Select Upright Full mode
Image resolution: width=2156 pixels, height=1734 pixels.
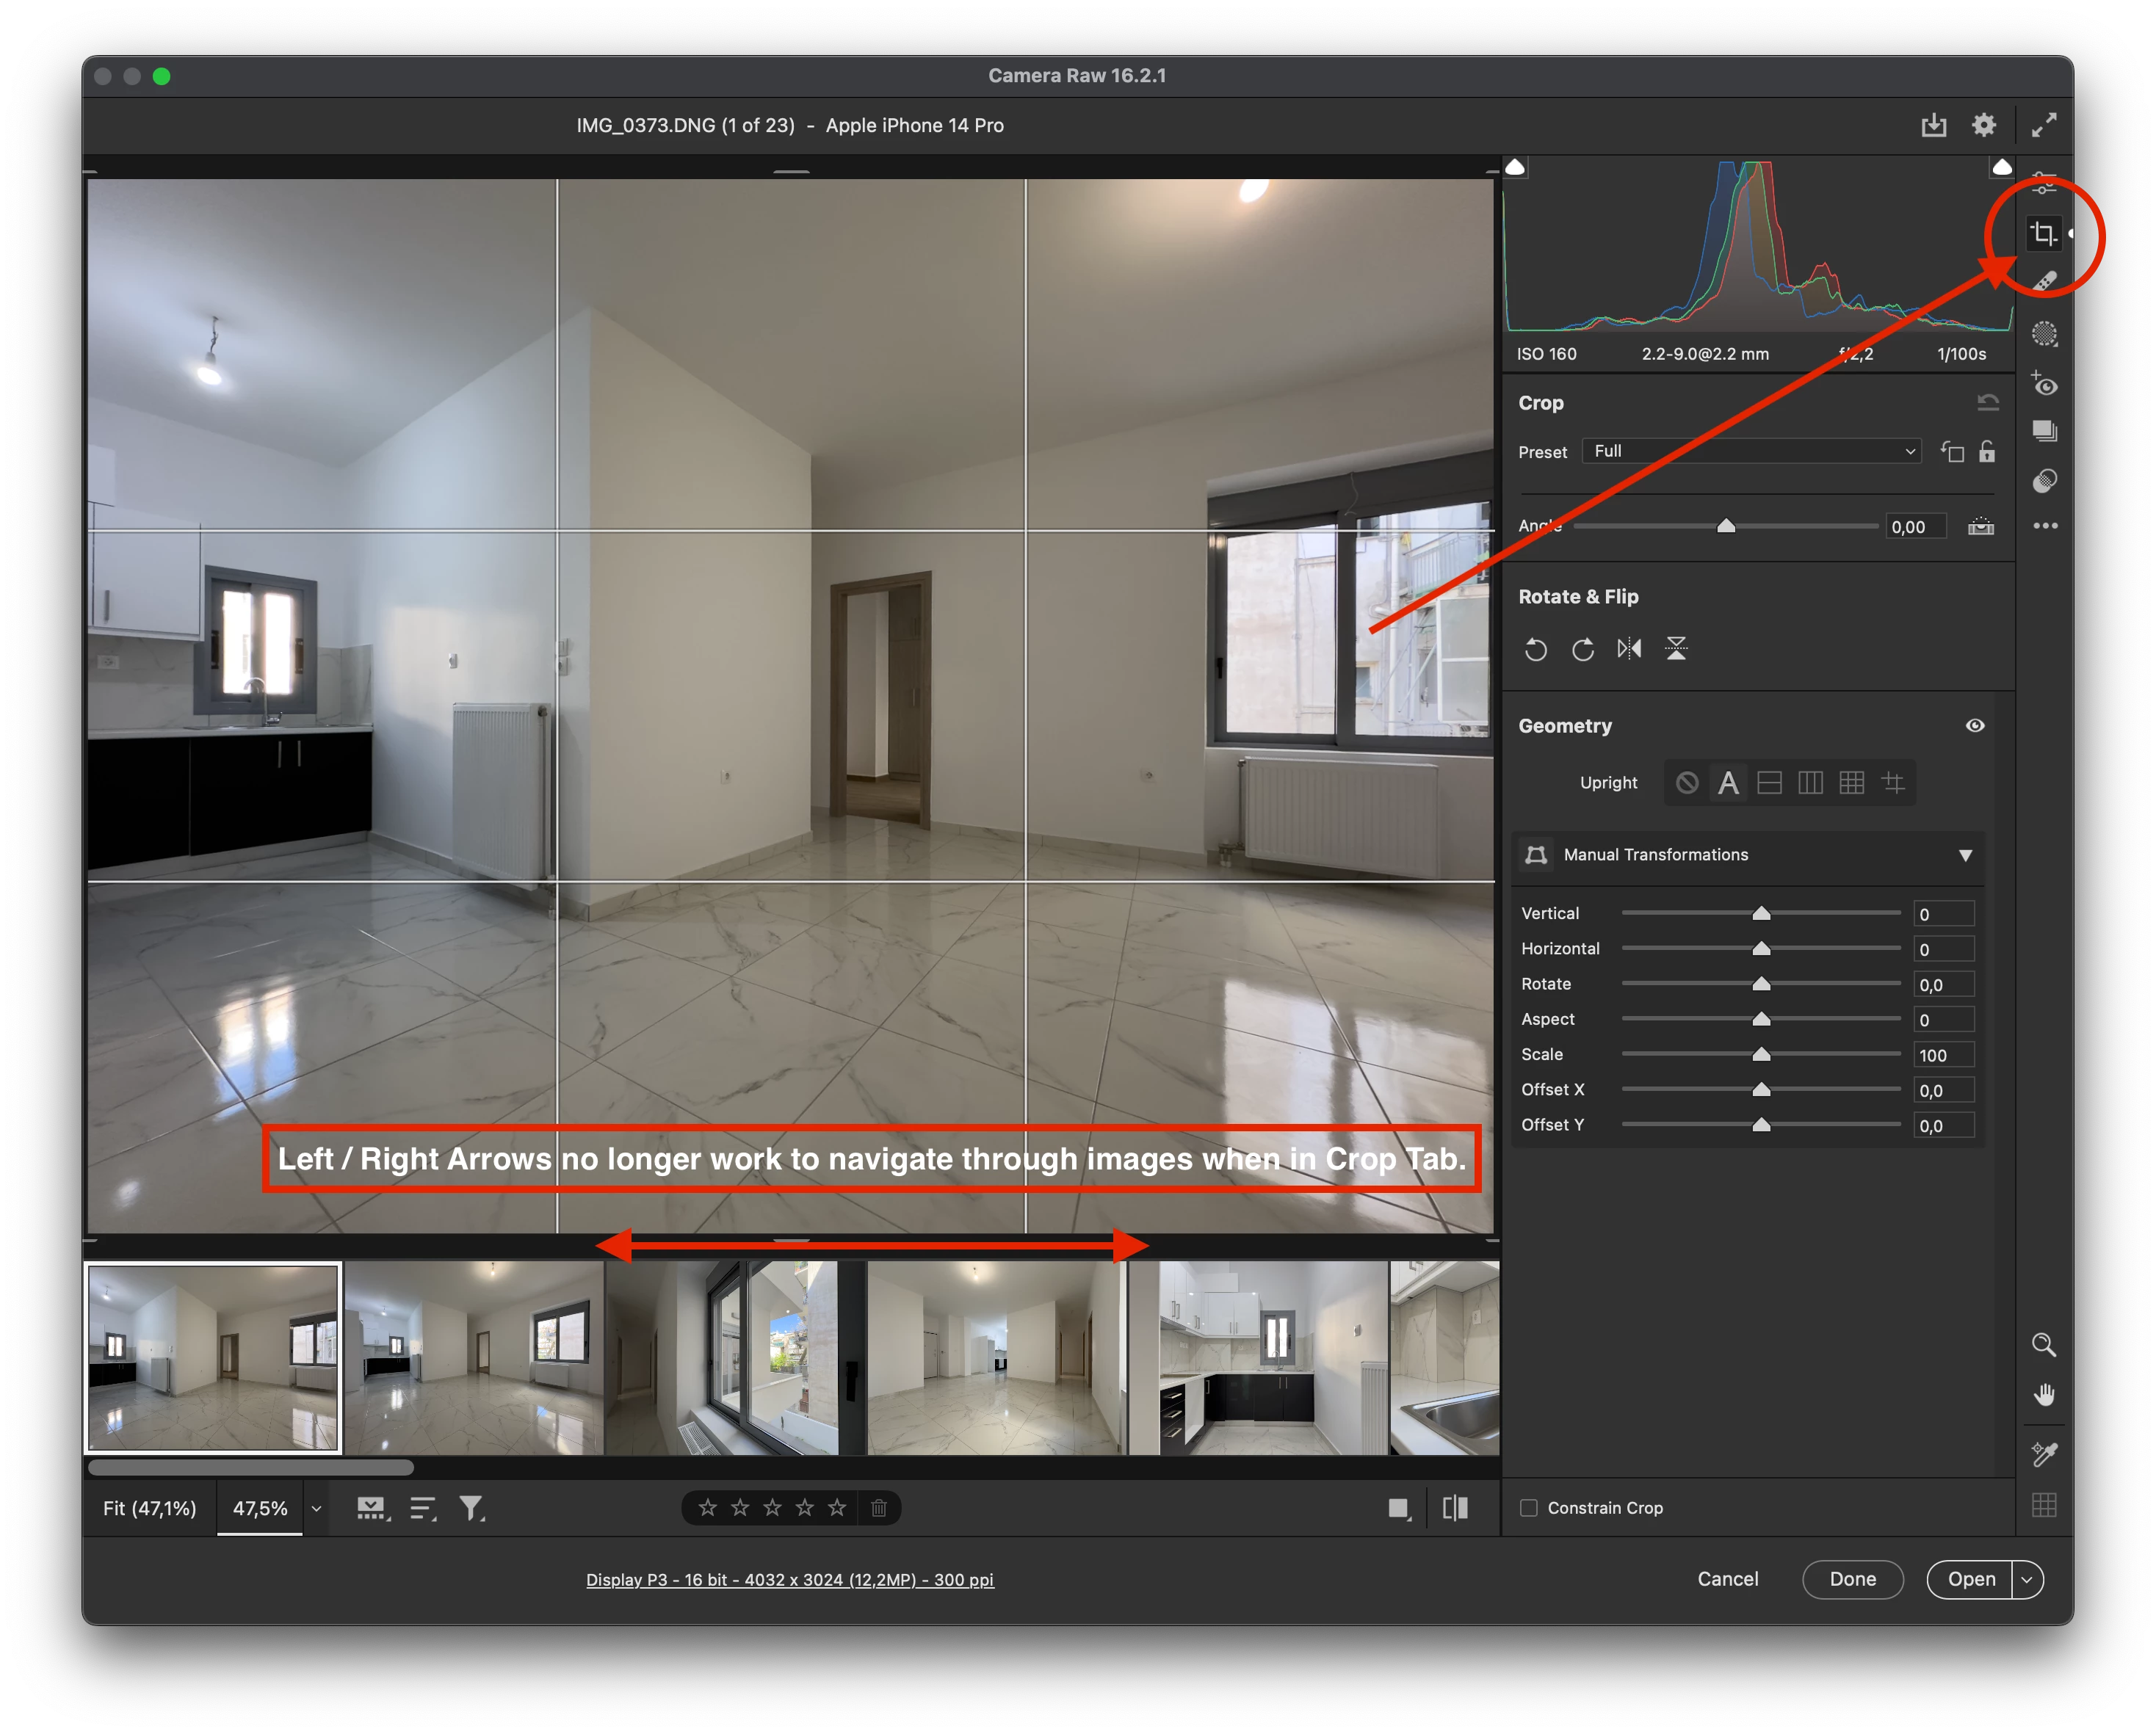(1851, 783)
